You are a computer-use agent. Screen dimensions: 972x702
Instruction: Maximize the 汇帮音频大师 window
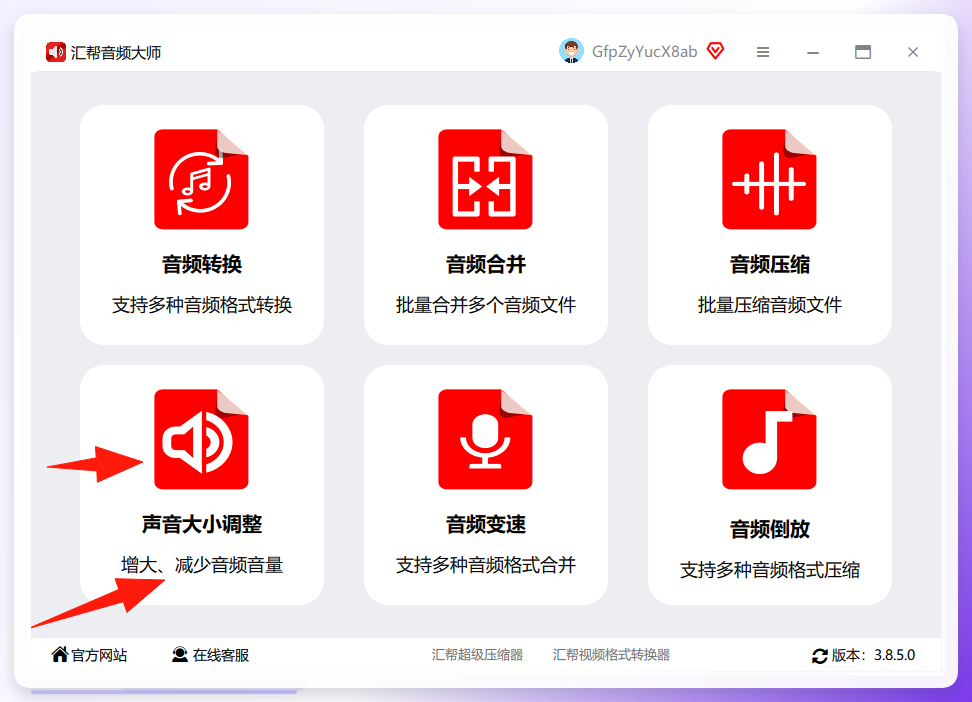pyautogui.click(x=863, y=52)
